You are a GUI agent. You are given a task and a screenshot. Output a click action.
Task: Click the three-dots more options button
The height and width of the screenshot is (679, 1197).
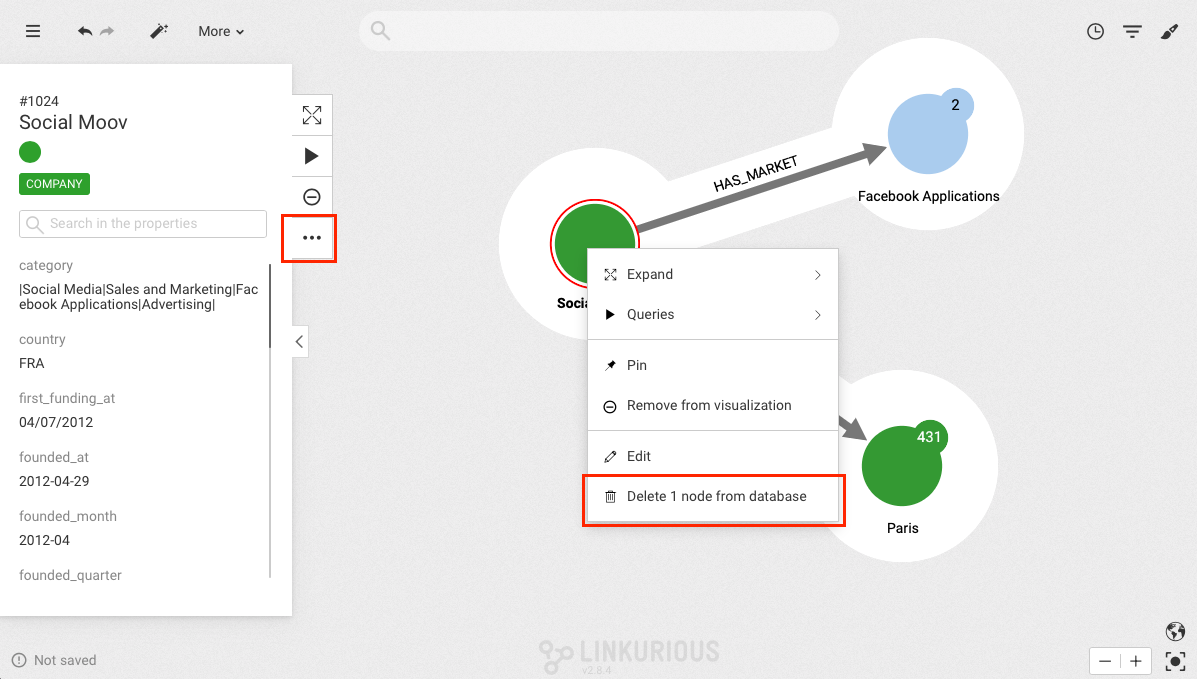[312, 238]
